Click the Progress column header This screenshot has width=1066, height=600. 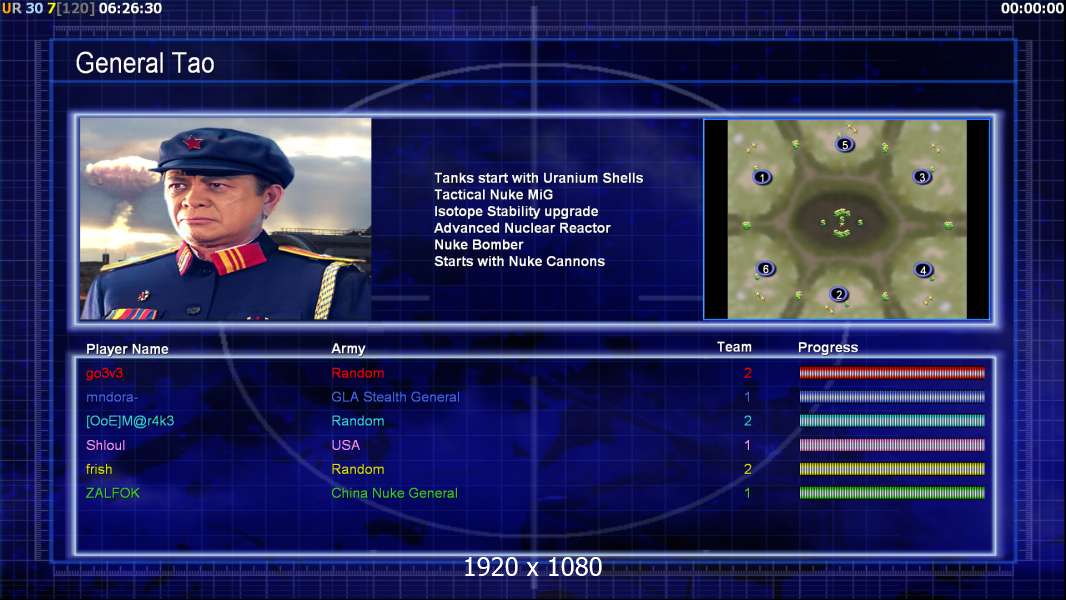click(827, 348)
